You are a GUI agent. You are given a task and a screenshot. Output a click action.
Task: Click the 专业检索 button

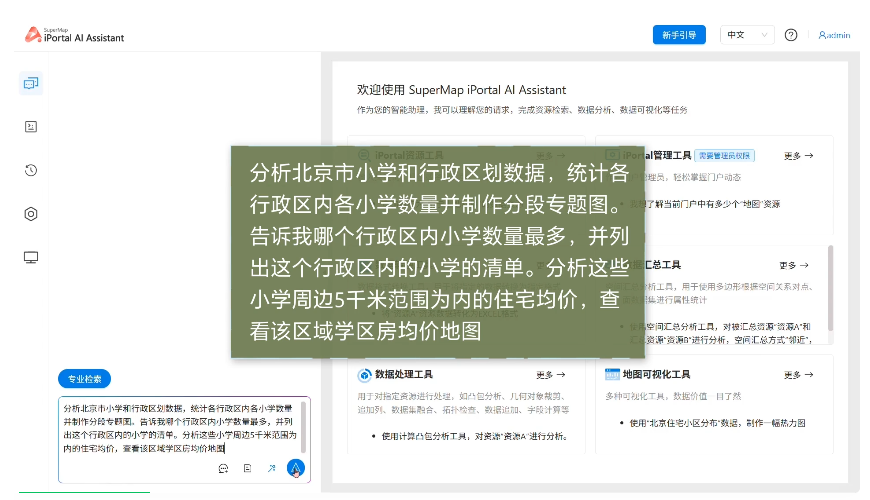(85, 379)
